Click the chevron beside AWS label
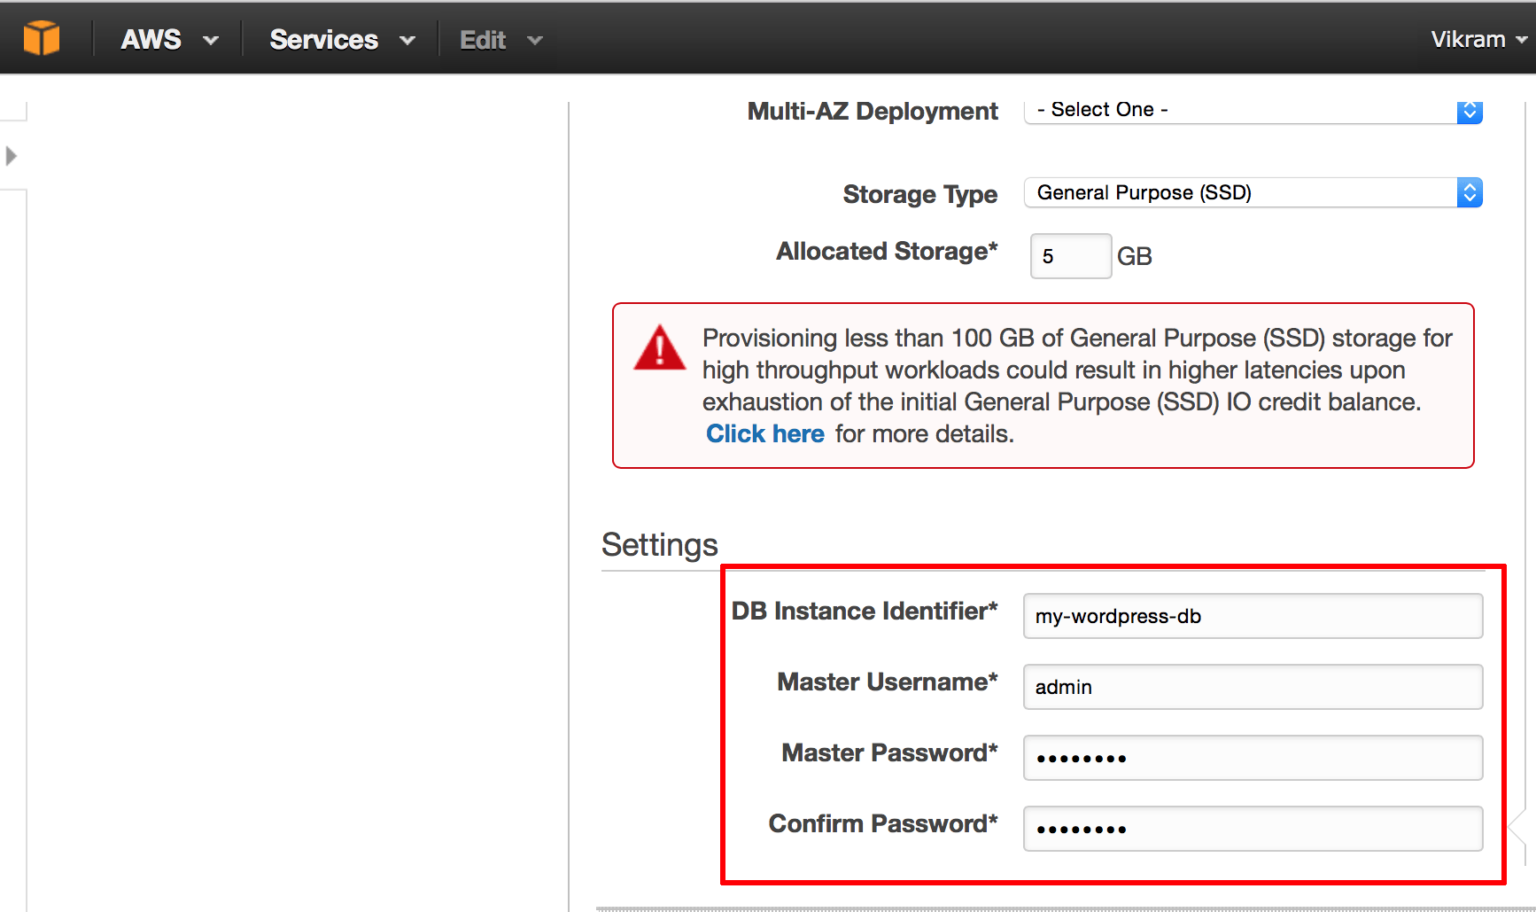 pyautogui.click(x=210, y=41)
